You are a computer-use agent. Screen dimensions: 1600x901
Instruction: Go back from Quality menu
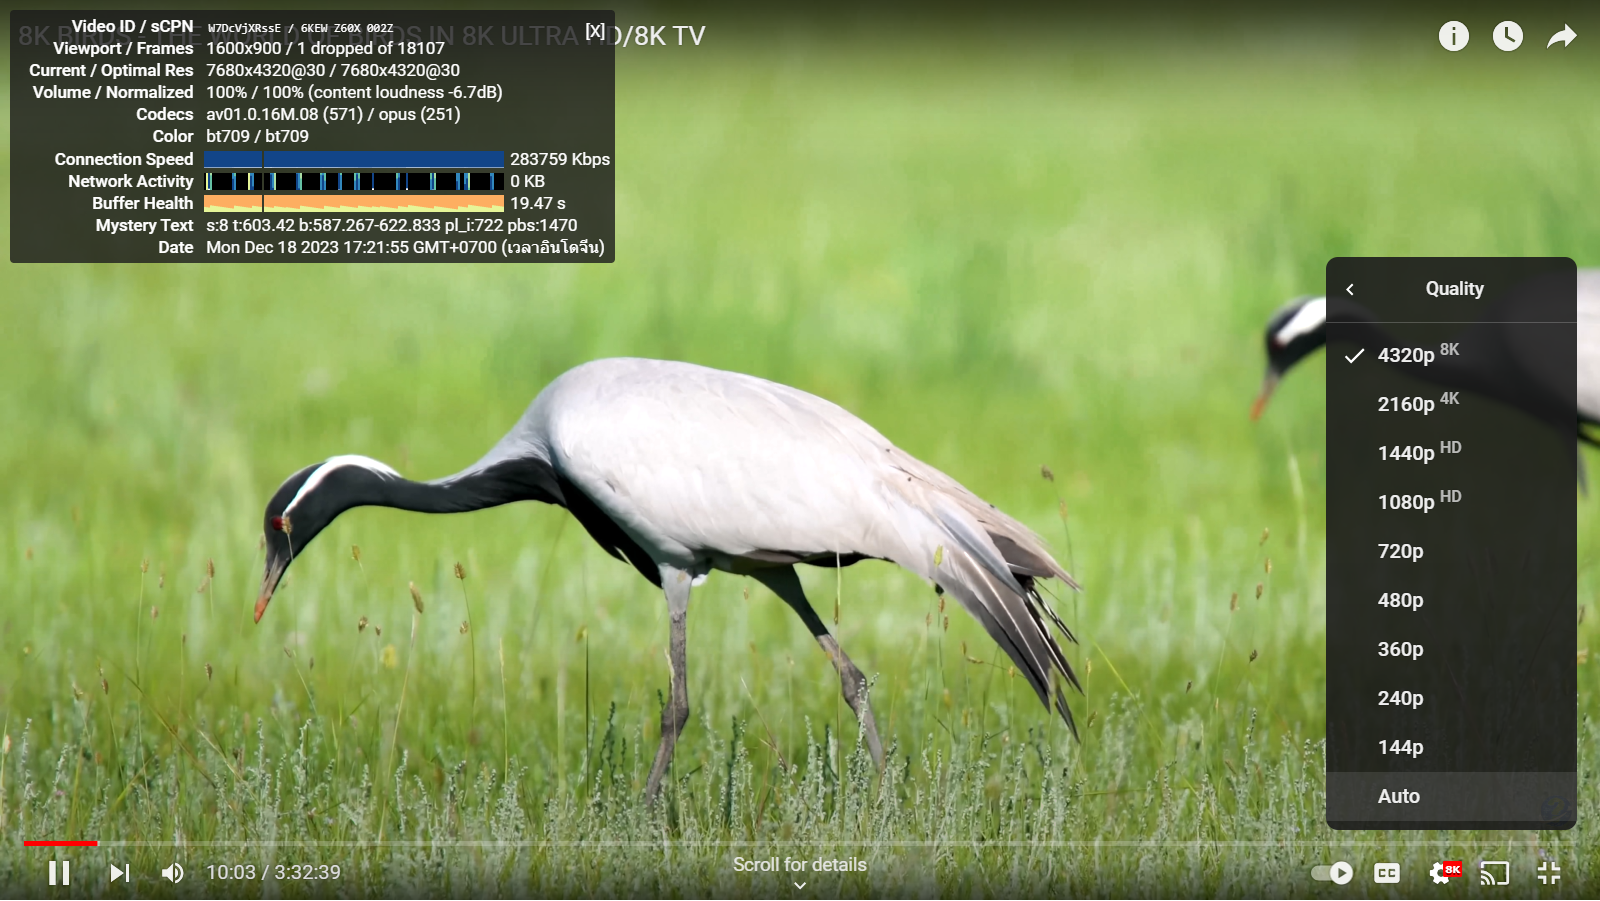coord(1350,289)
